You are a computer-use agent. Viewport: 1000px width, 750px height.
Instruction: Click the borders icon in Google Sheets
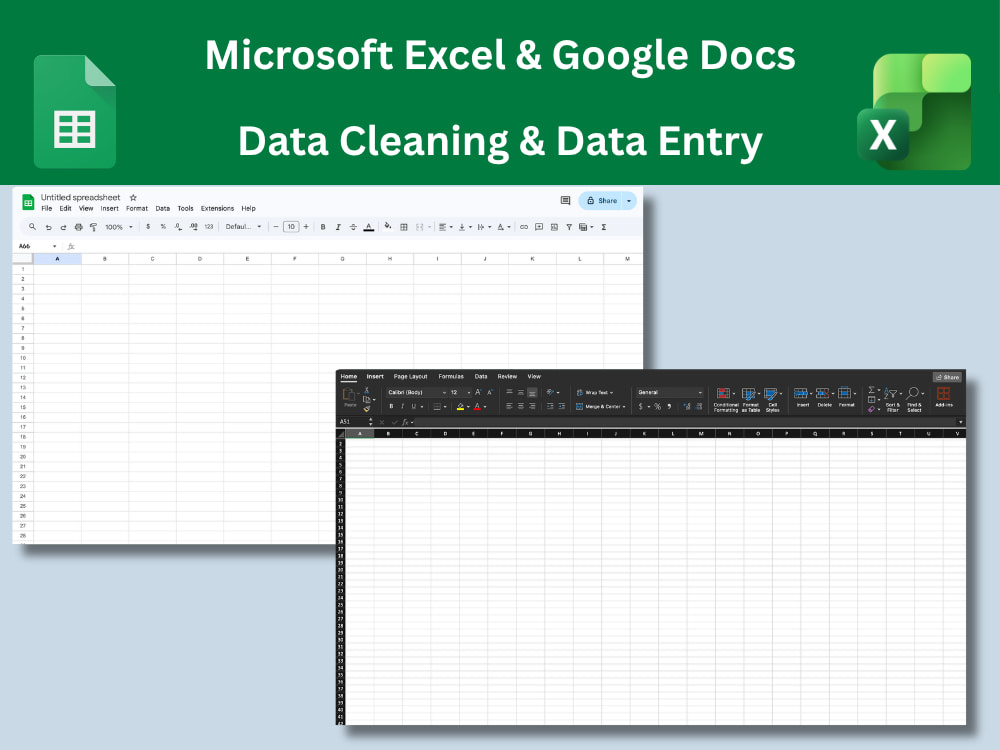tap(404, 227)
